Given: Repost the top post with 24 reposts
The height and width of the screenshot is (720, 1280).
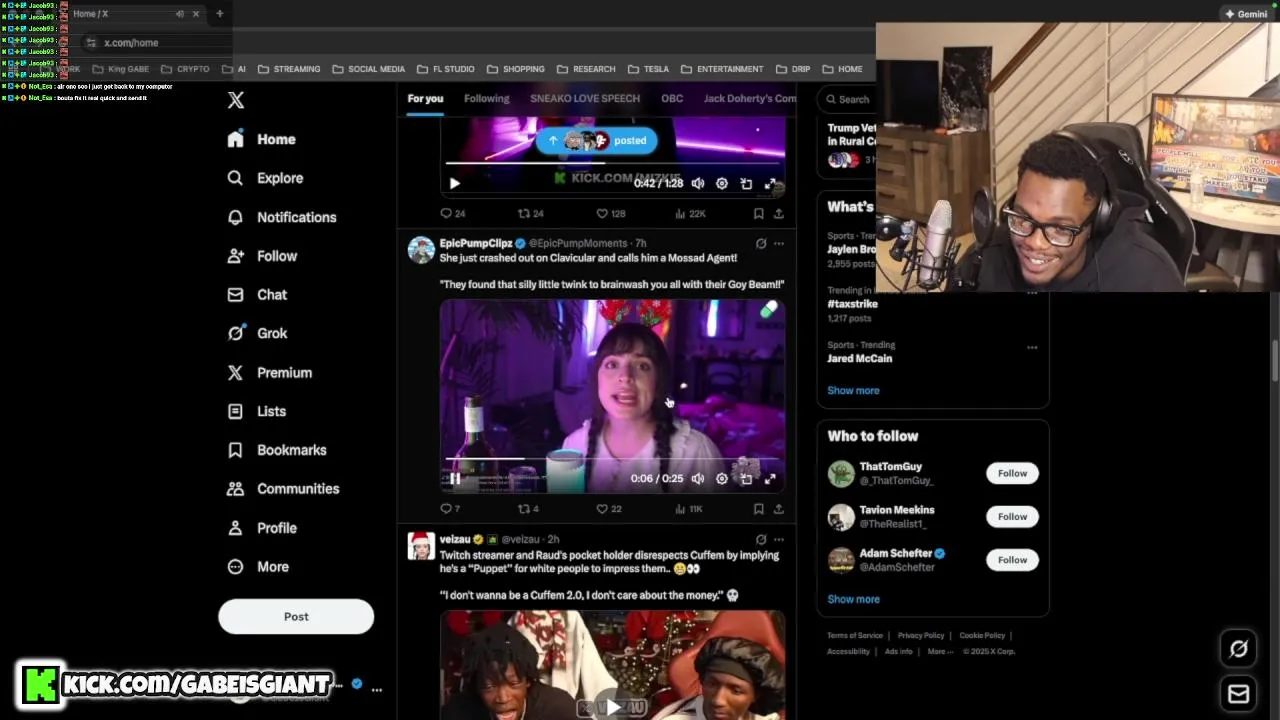Looking at the screenshot, I should click(x=530, y=213).
